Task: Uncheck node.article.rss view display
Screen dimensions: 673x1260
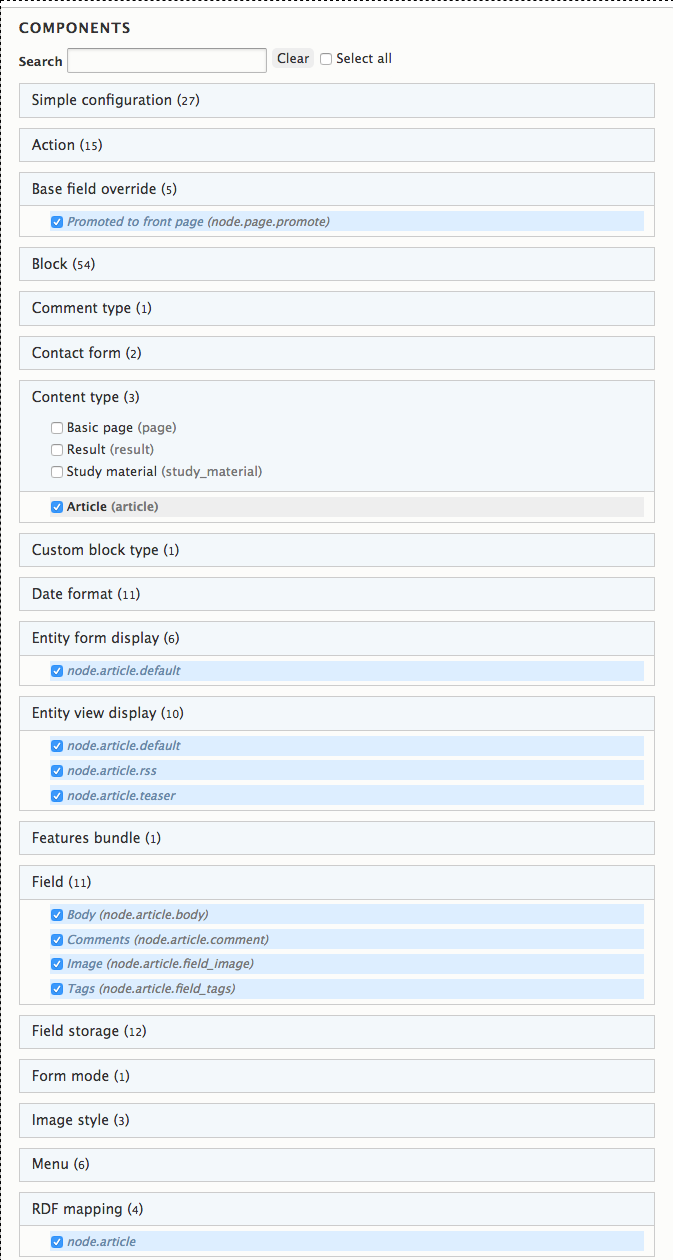Action: pyautogui.click(x=57, y=771)
